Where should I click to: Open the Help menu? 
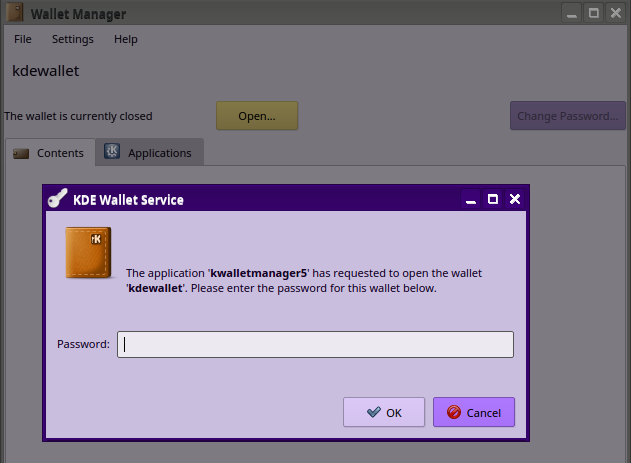[126, 39]
